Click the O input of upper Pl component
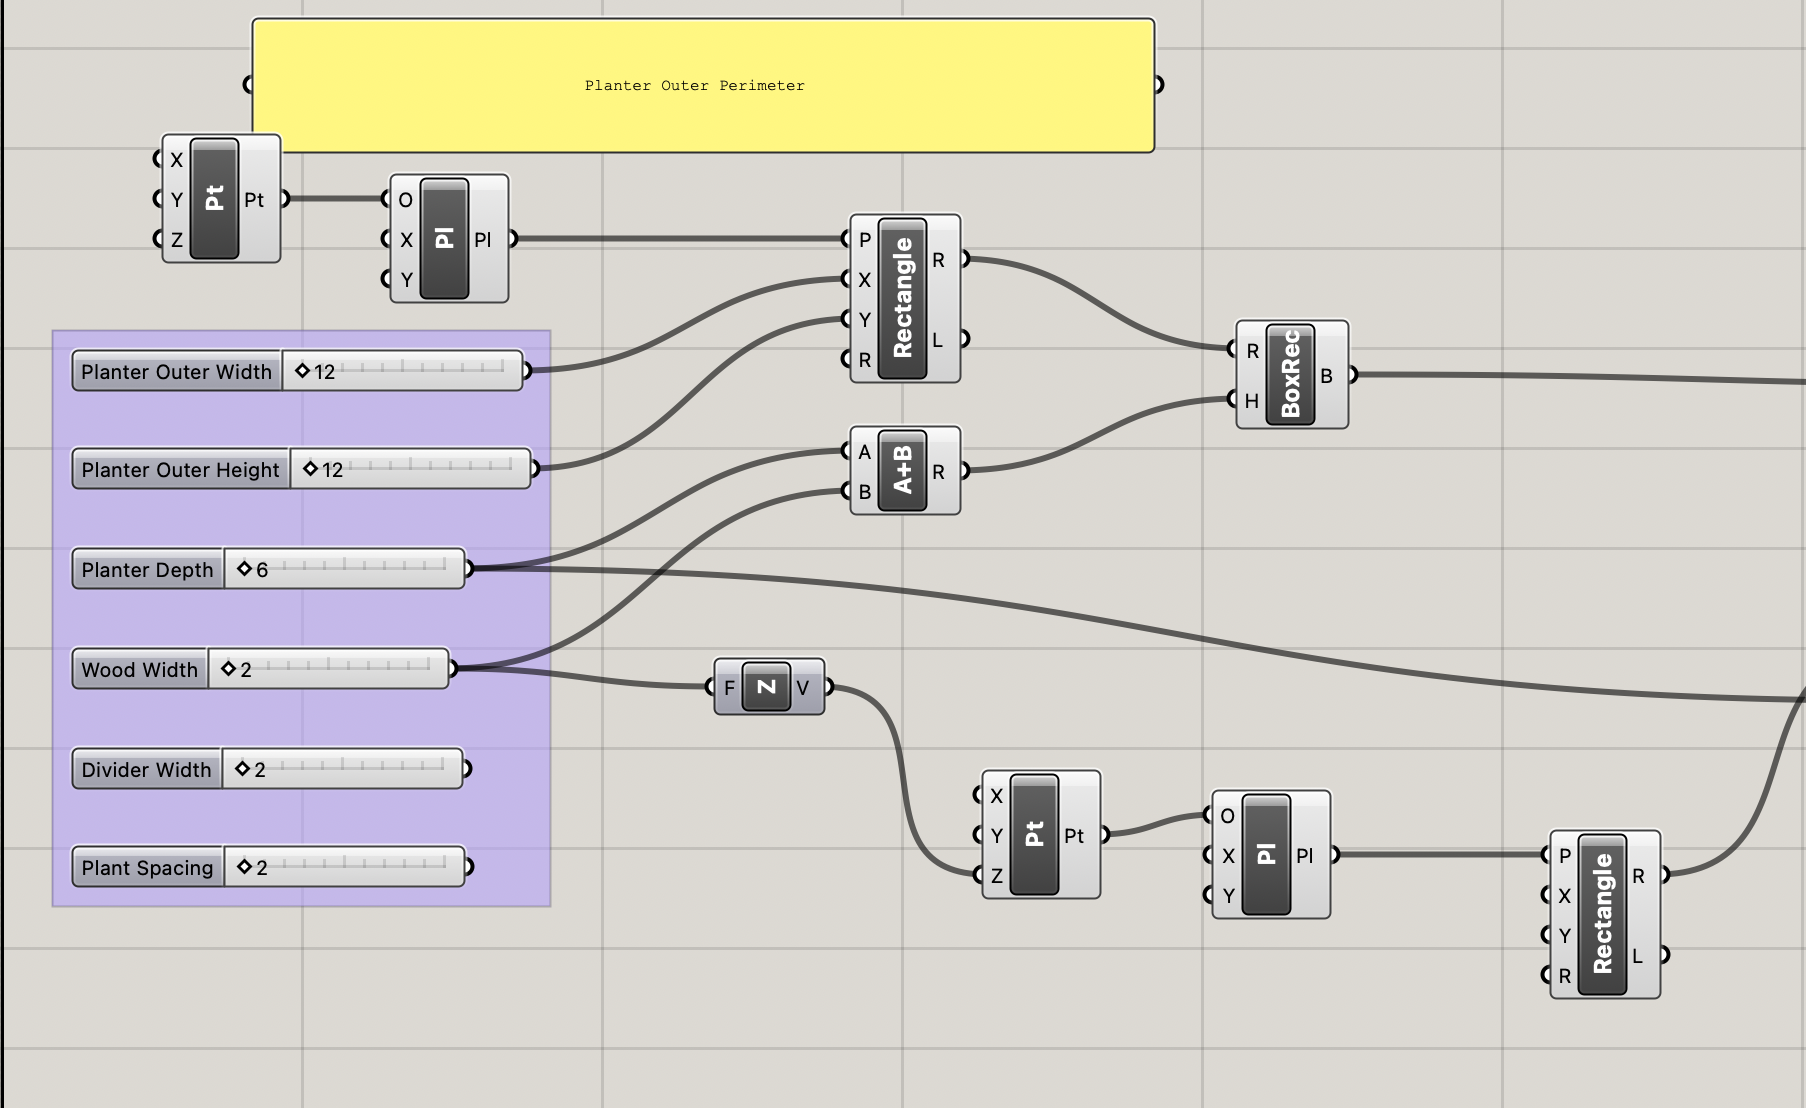Screen dimensions: 1806x1108 (x=405, y=200)
